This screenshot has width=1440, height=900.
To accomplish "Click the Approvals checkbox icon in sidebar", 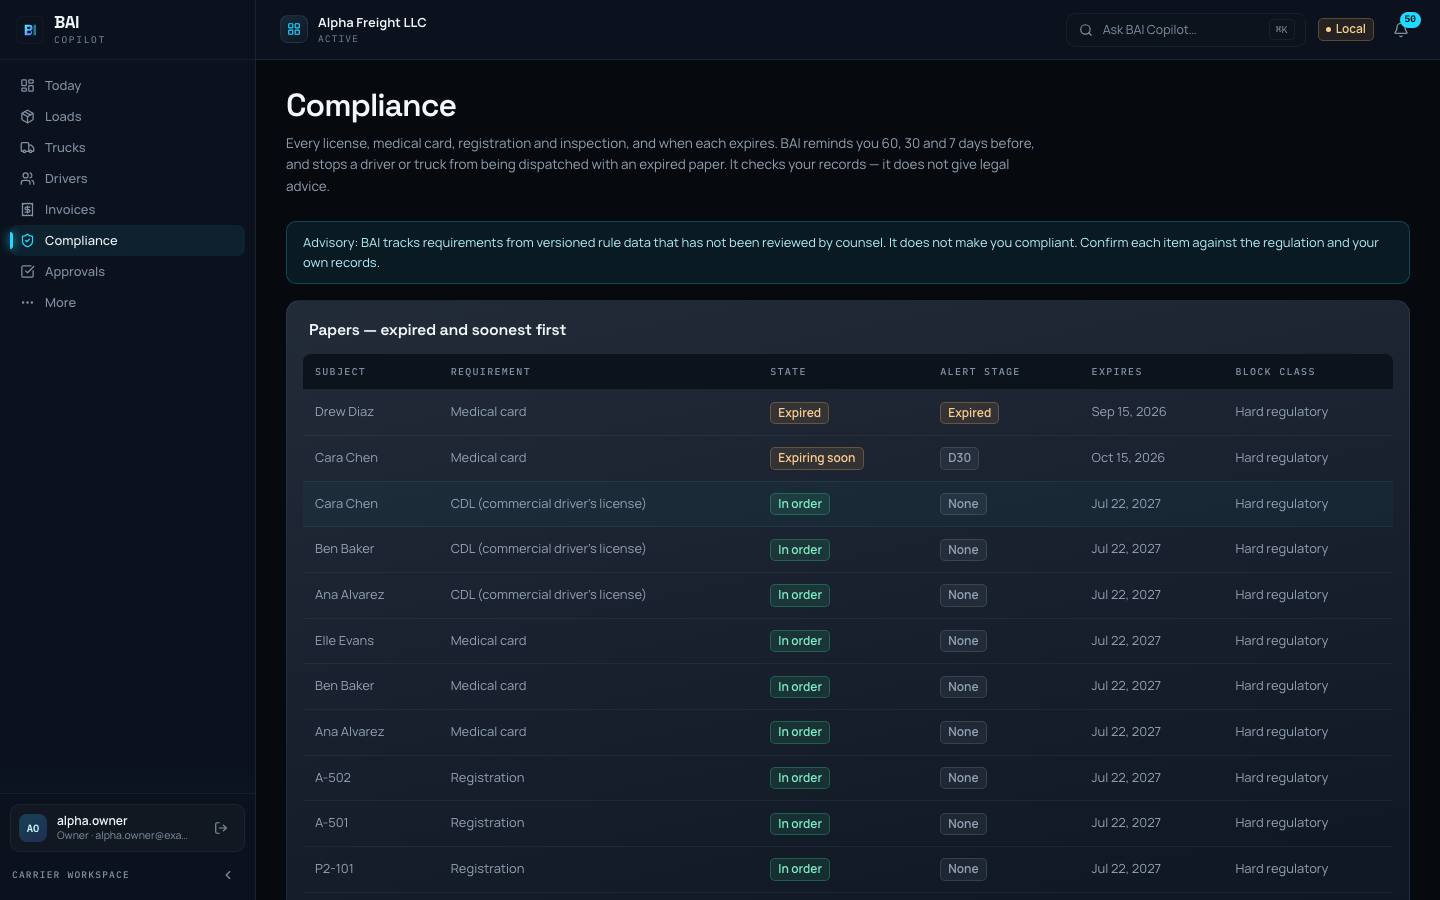I will coord(27,272).
